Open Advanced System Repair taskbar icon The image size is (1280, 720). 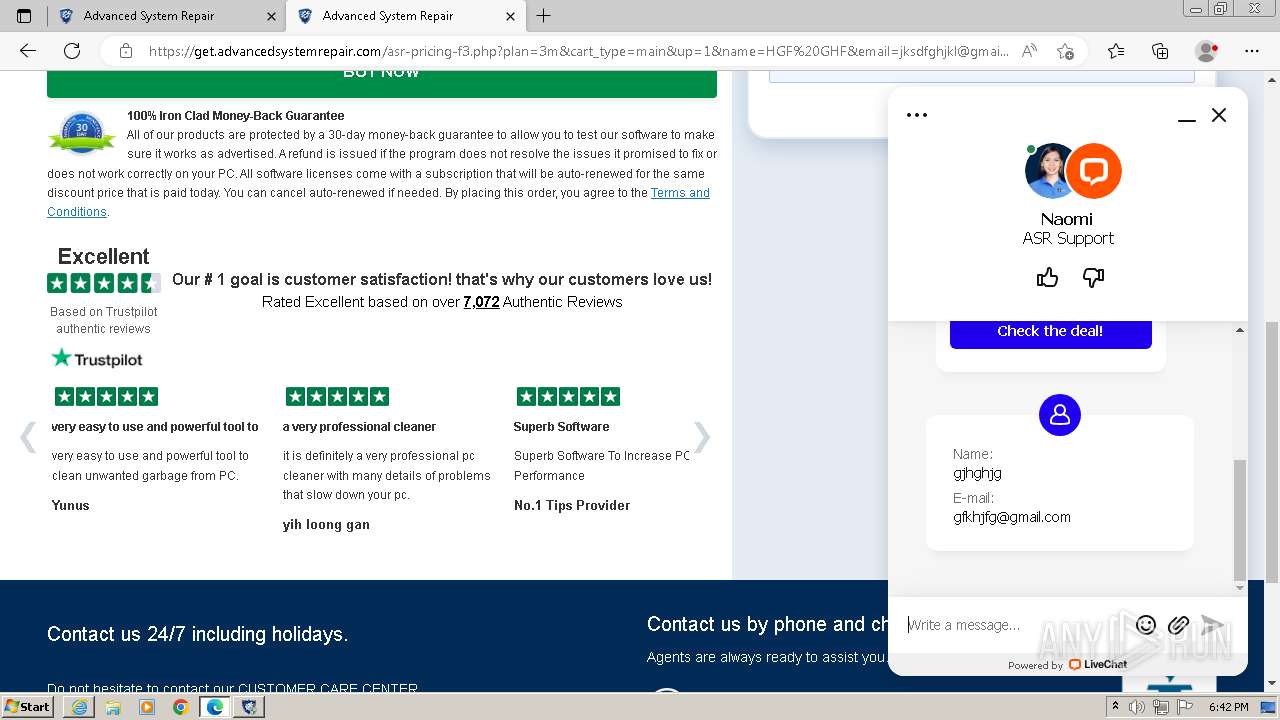pos(249,707)
